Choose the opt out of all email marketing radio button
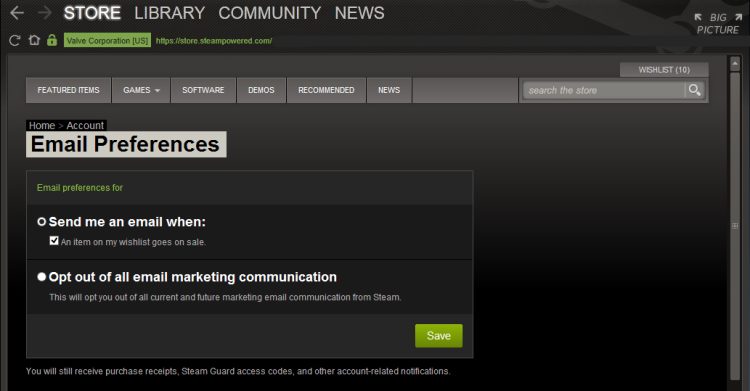 click(x=42, y=277)
